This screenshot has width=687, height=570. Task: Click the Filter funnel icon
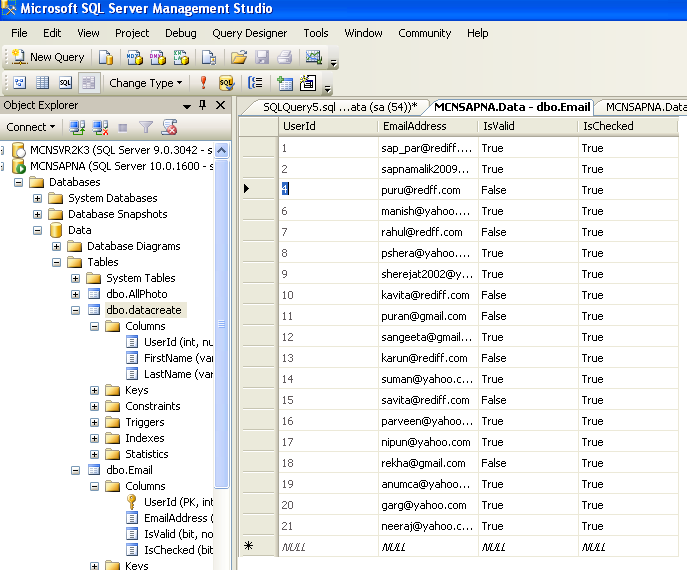coord(145,127)
